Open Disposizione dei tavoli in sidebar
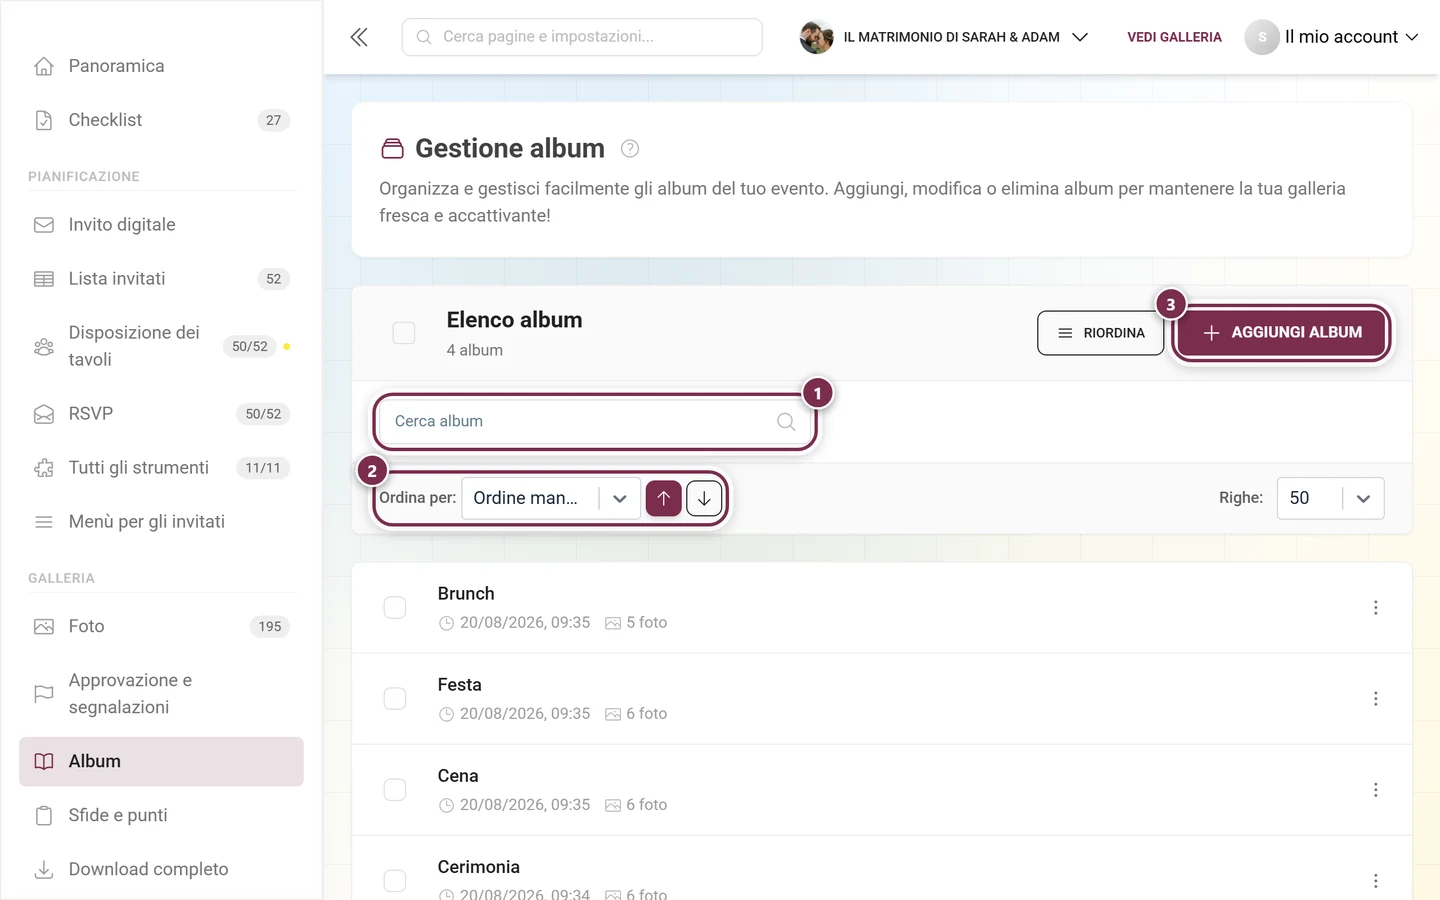Viewport: 1440px width, 900px height. pyautogui.click(x=161, y=346)
